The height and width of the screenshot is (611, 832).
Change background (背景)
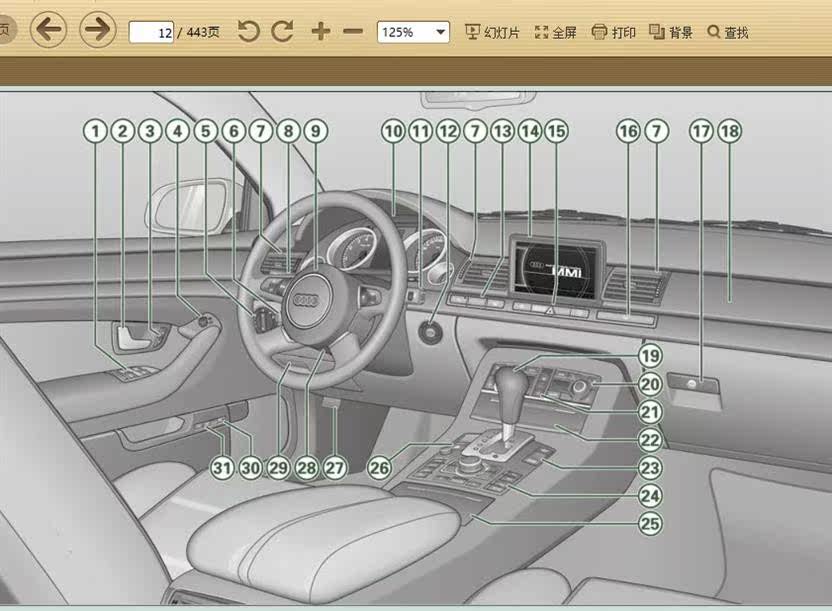(x=671, y=32)
